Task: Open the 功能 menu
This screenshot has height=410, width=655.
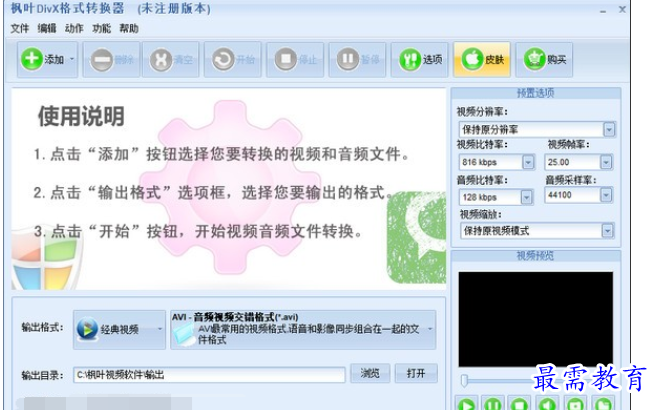Action: tap(102, 28)
